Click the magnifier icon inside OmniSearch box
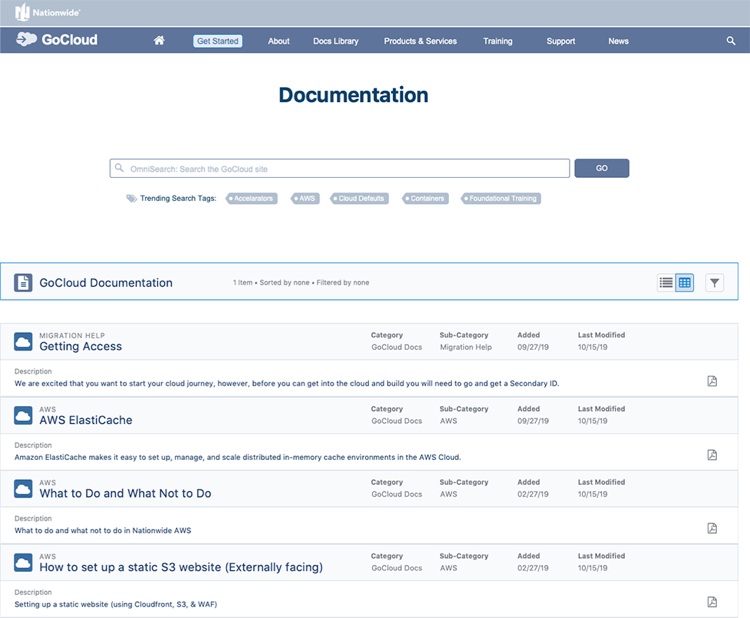Screen dimensions: 750x618 119,168
